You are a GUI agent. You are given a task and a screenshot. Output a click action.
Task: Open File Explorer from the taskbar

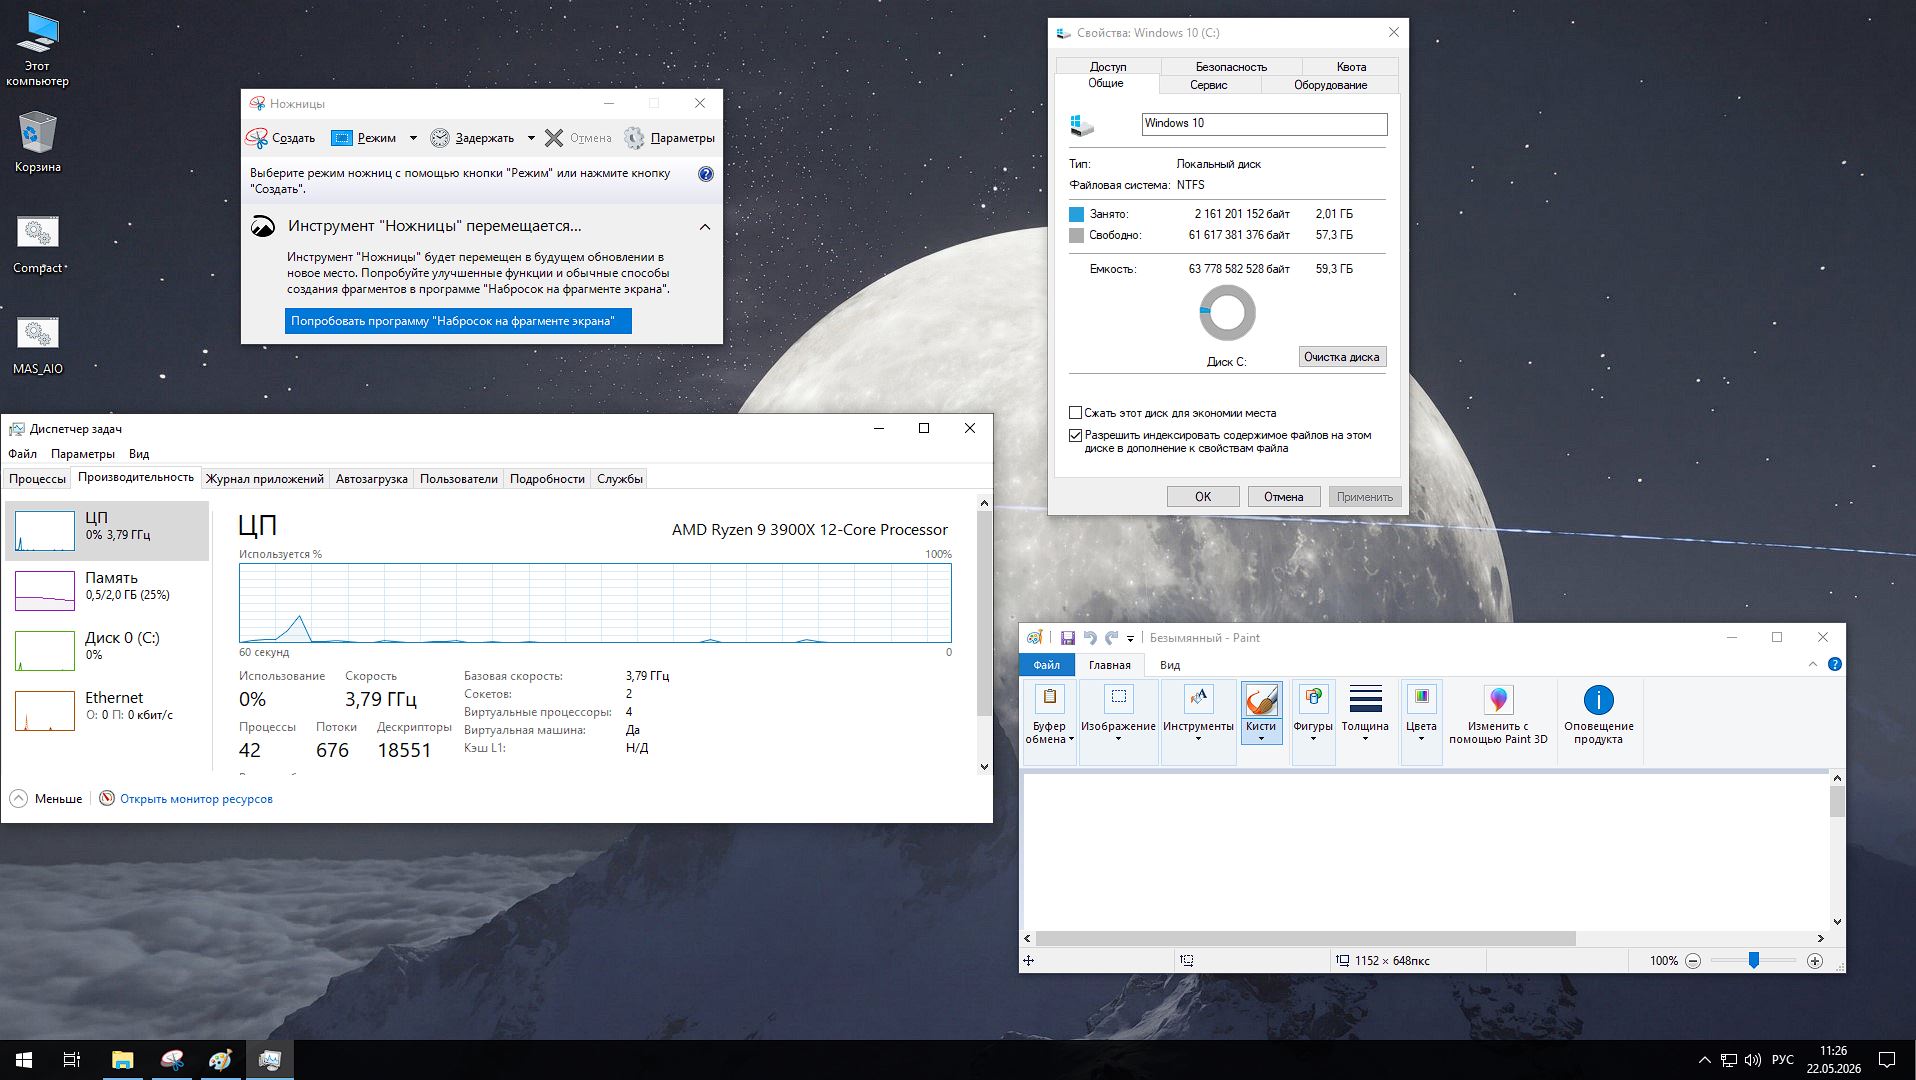122,1060
